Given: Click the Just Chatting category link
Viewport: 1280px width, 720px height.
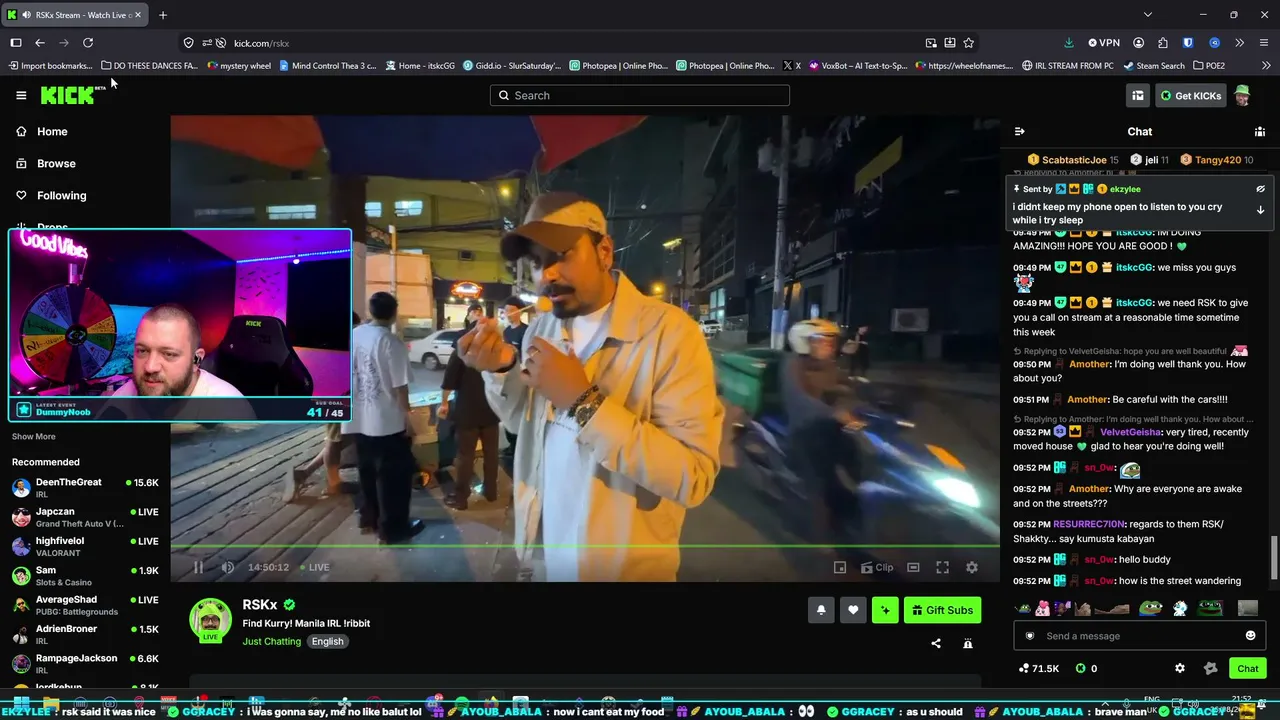Looking at the screenshot, I should pos(271,641).
